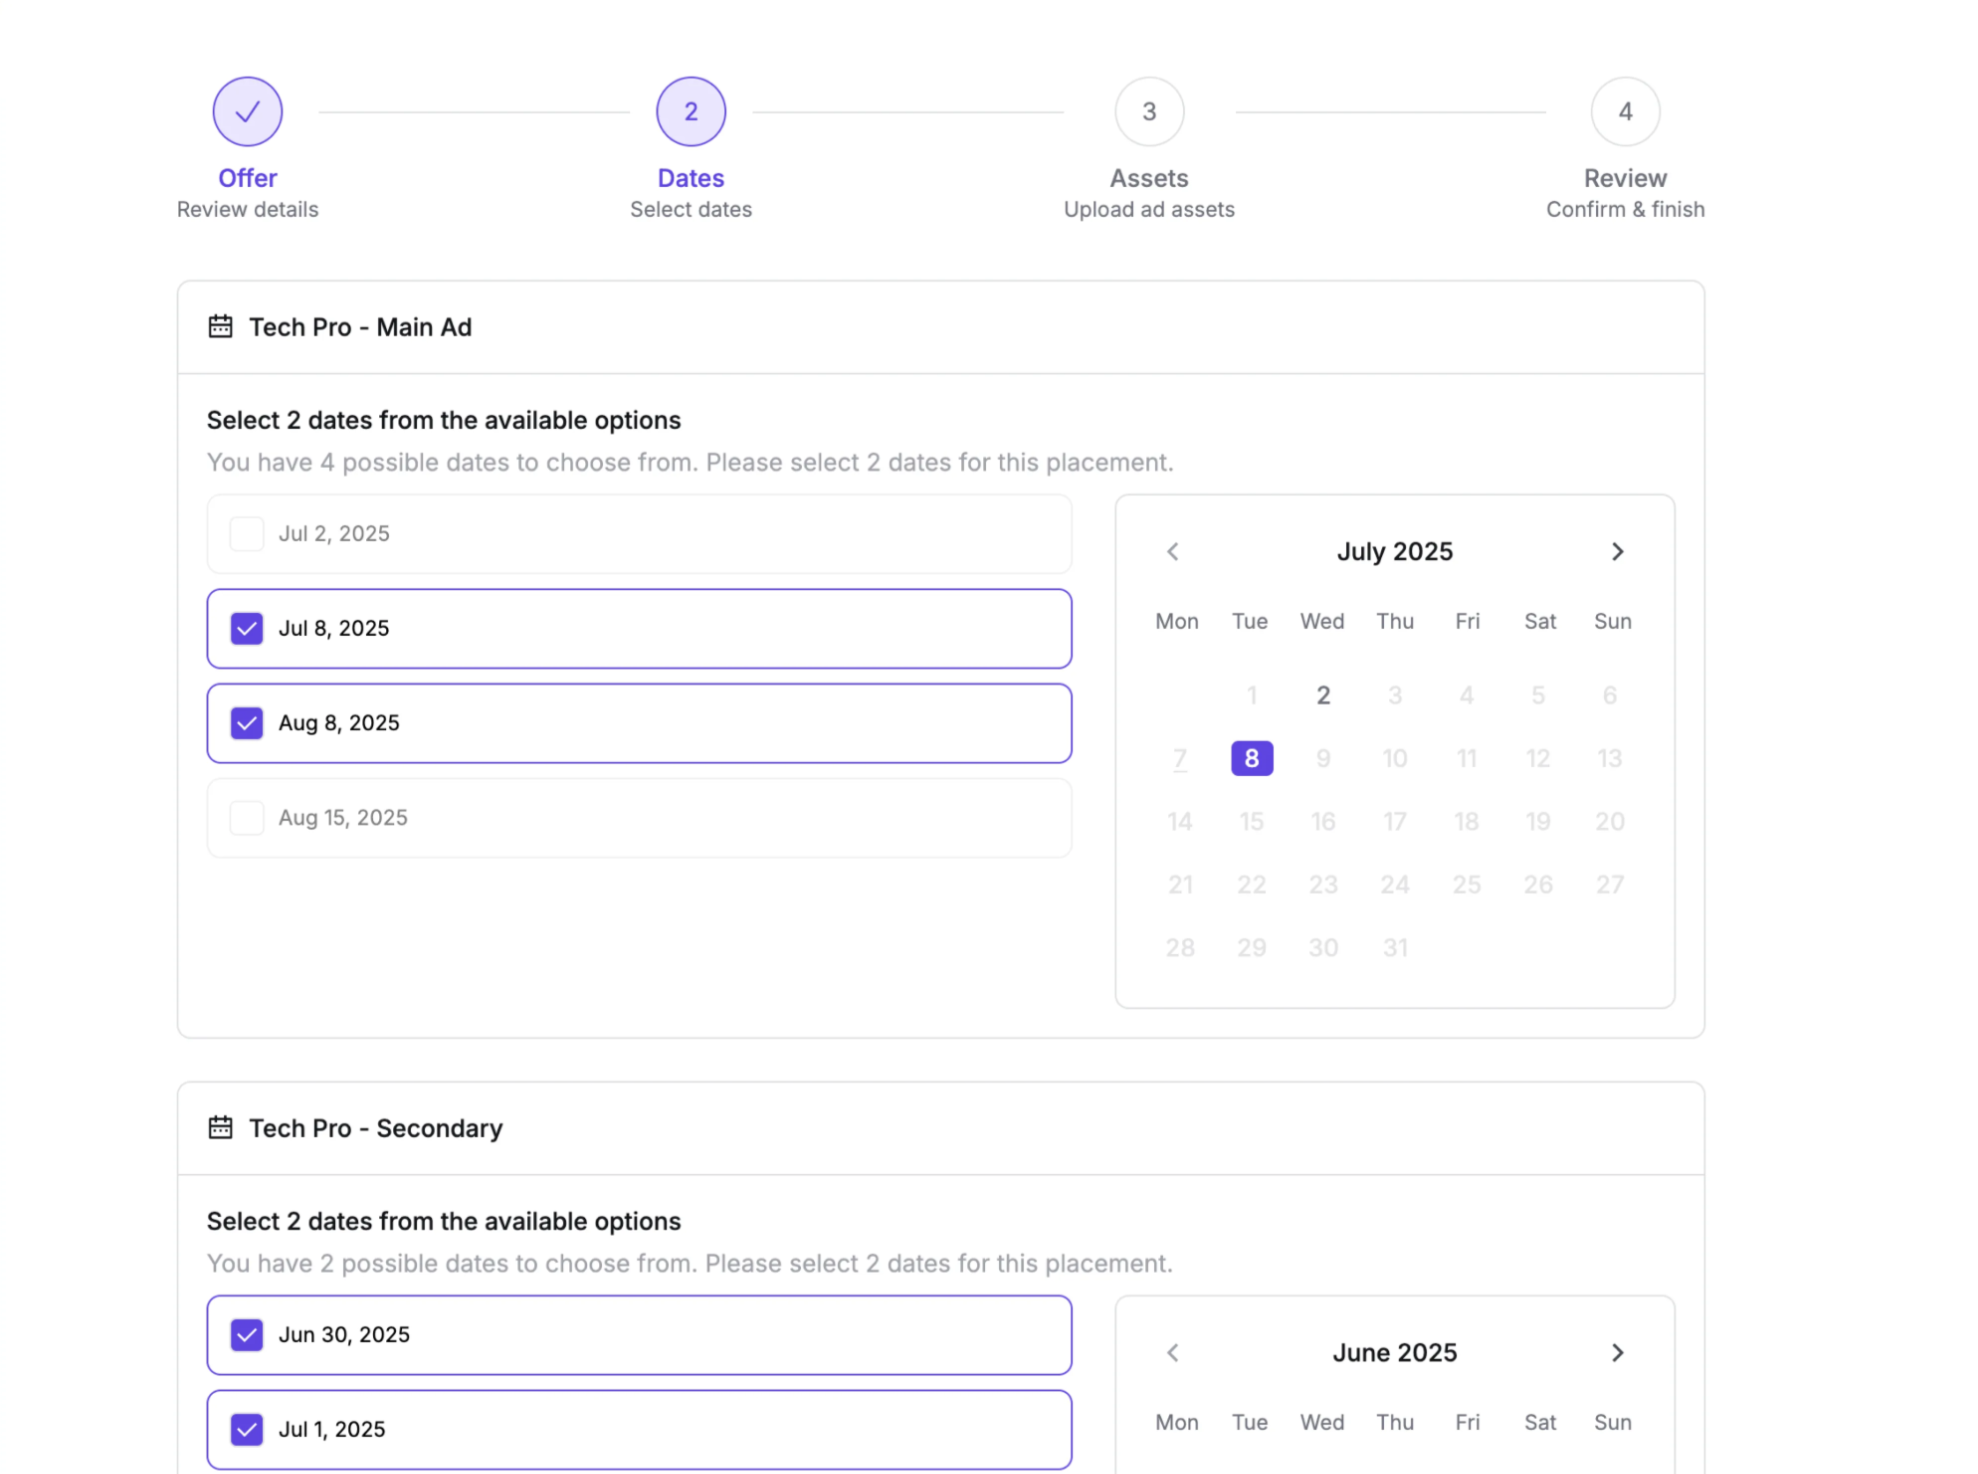Jump to step 4 Review circle

point(1625,111)
